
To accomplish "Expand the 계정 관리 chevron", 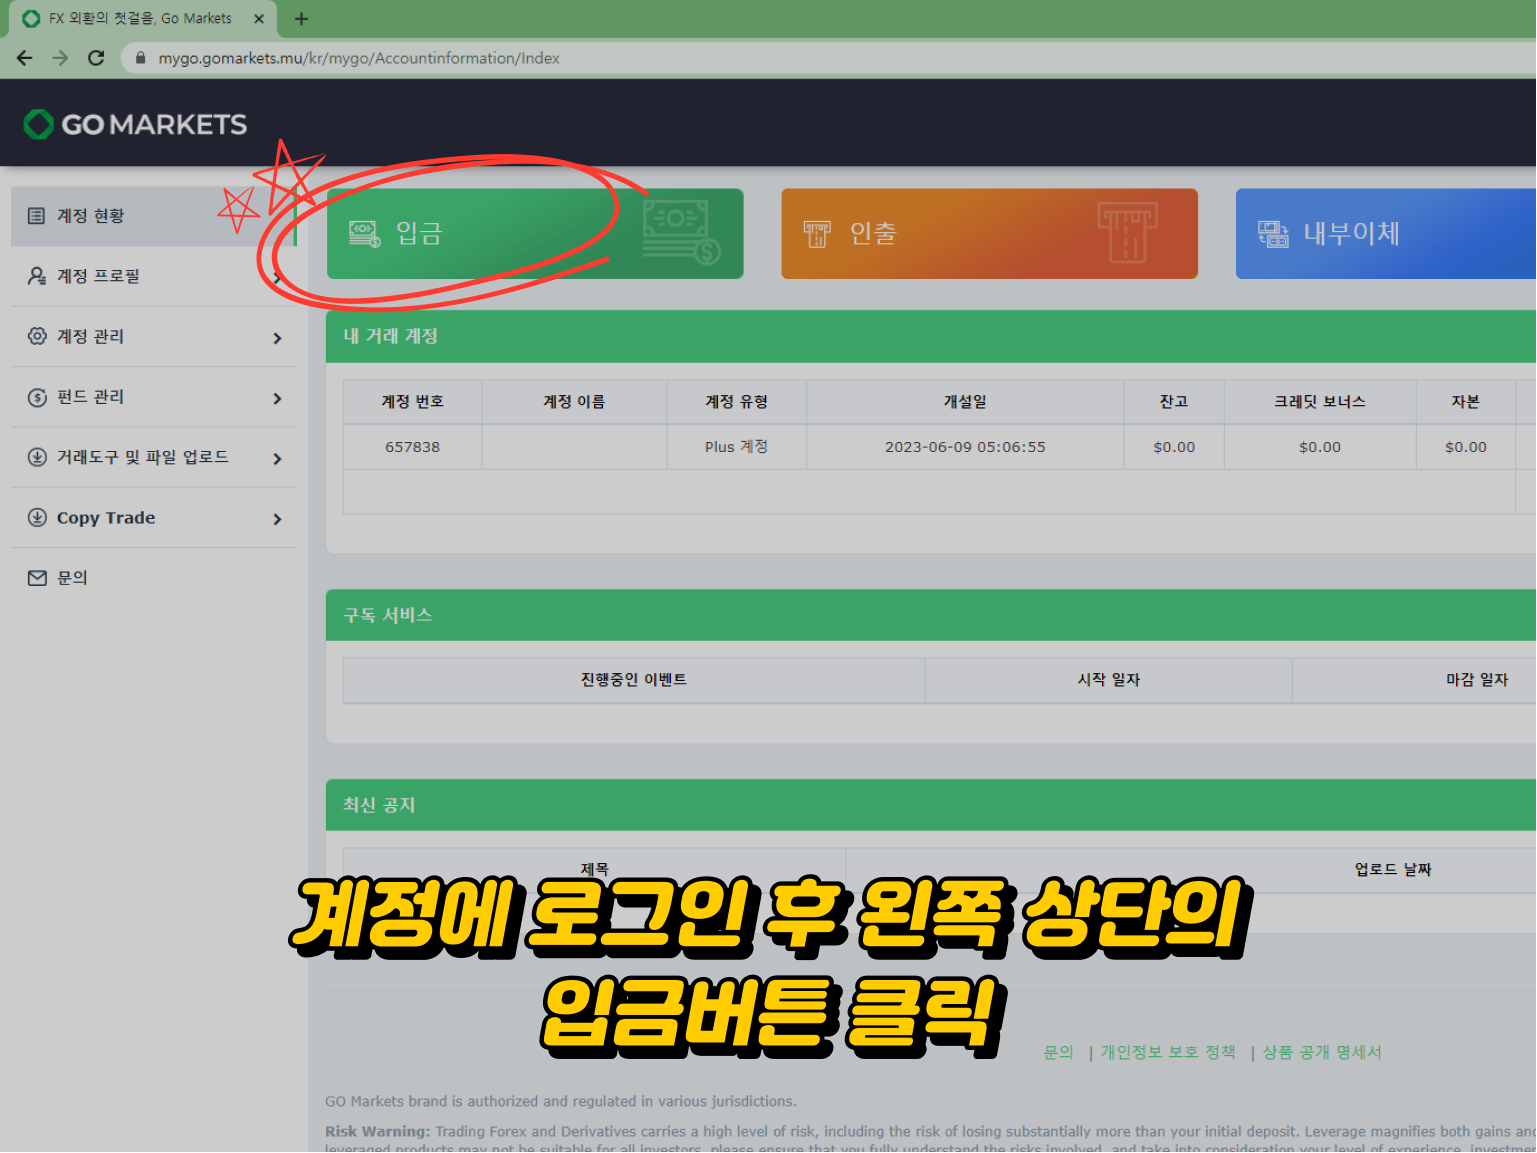I will 277,338.
